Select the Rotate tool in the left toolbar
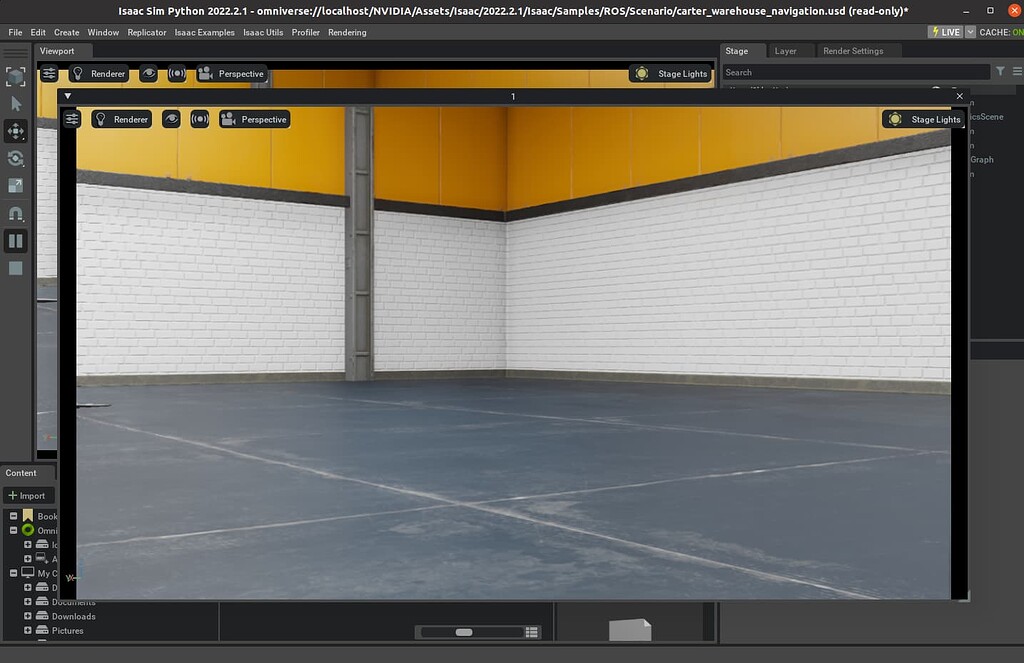The width and height of the screenshot is (1024, 663). (14, 158)
